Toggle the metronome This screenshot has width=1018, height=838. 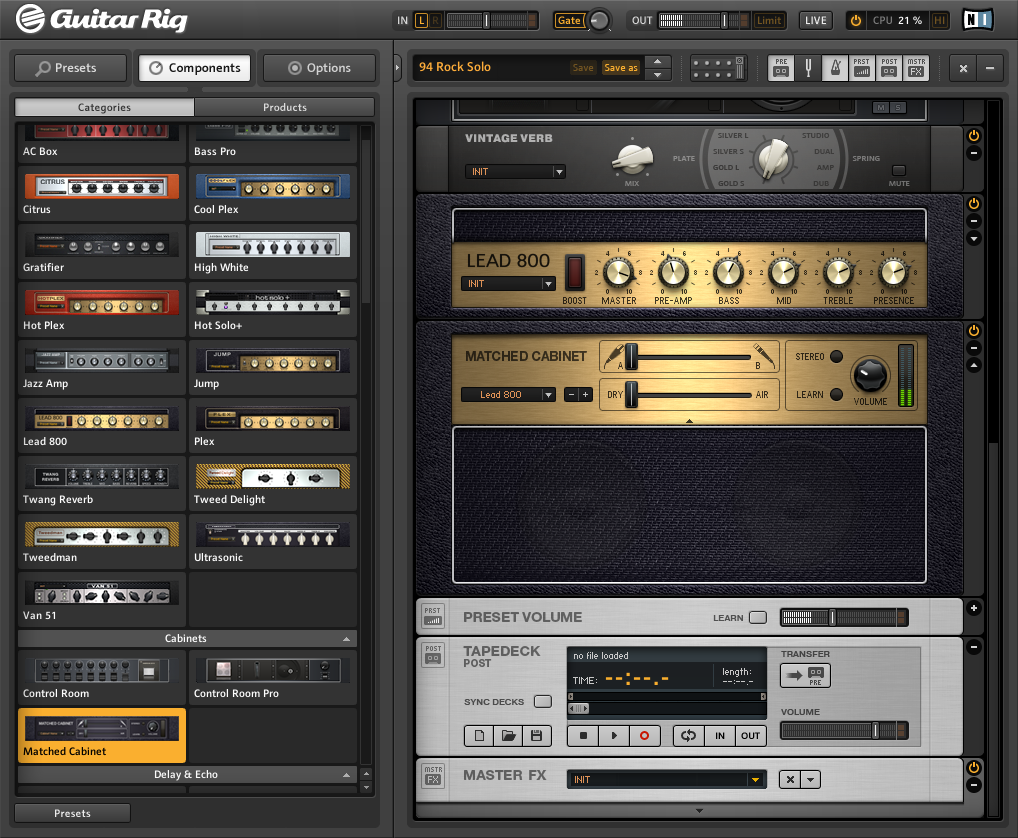click(835, 68)
